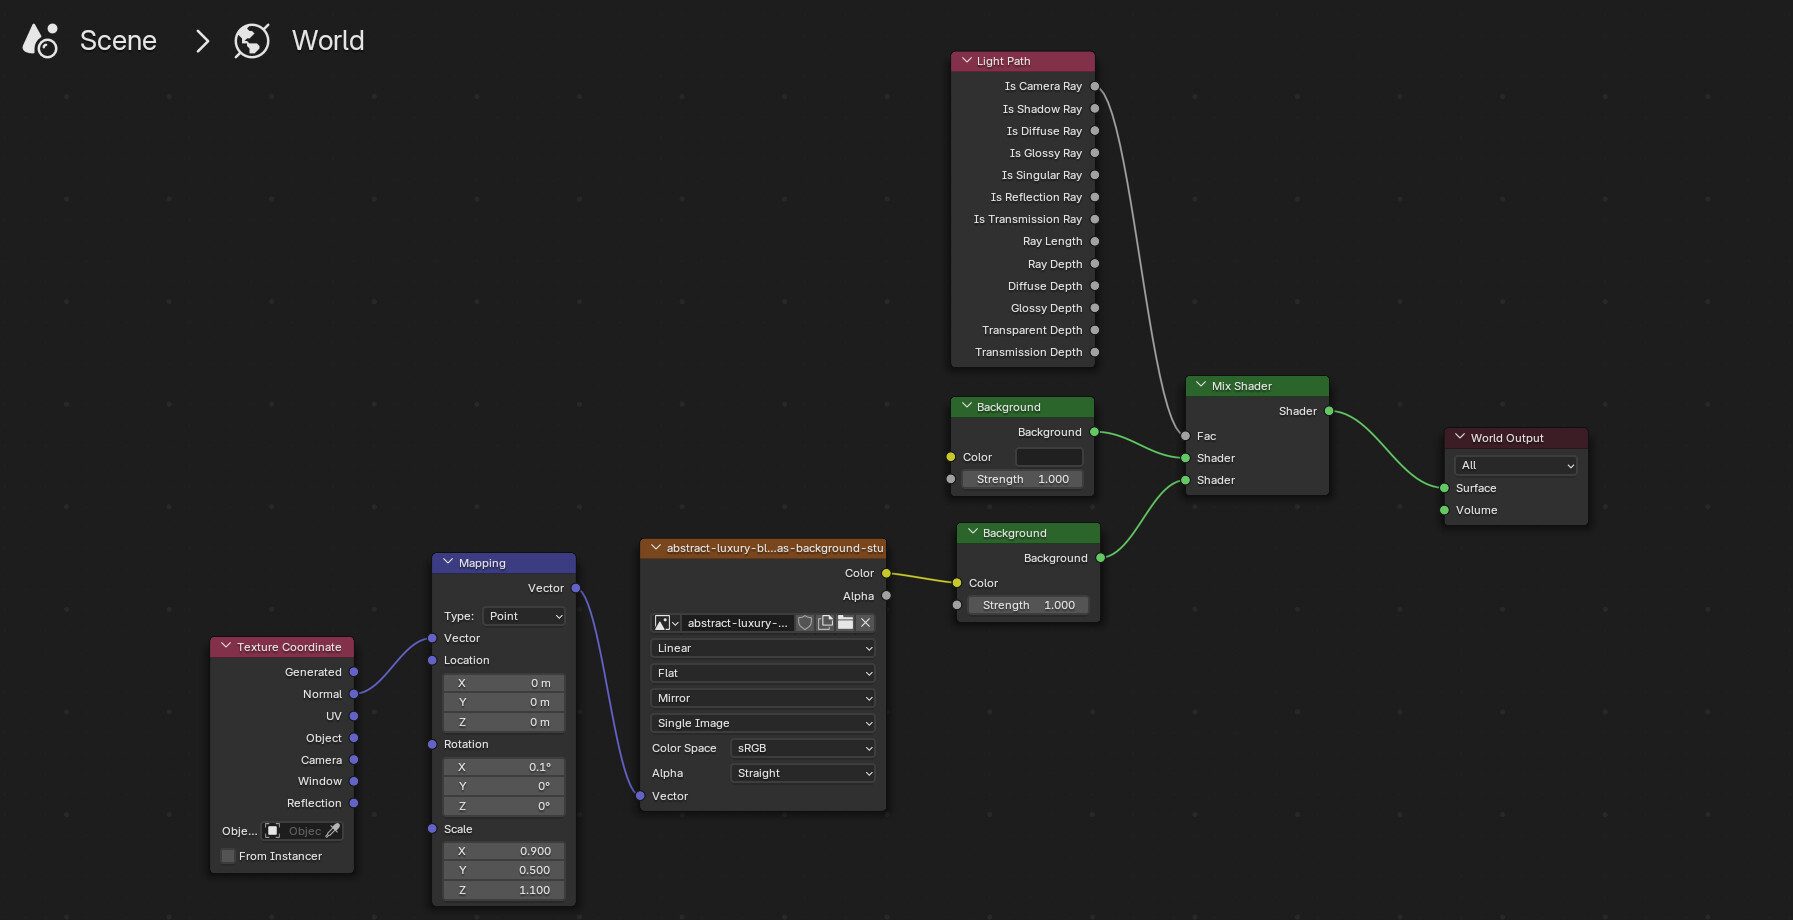
Task: Click the World Output Volume socket
Action: tap(1445, 510)
